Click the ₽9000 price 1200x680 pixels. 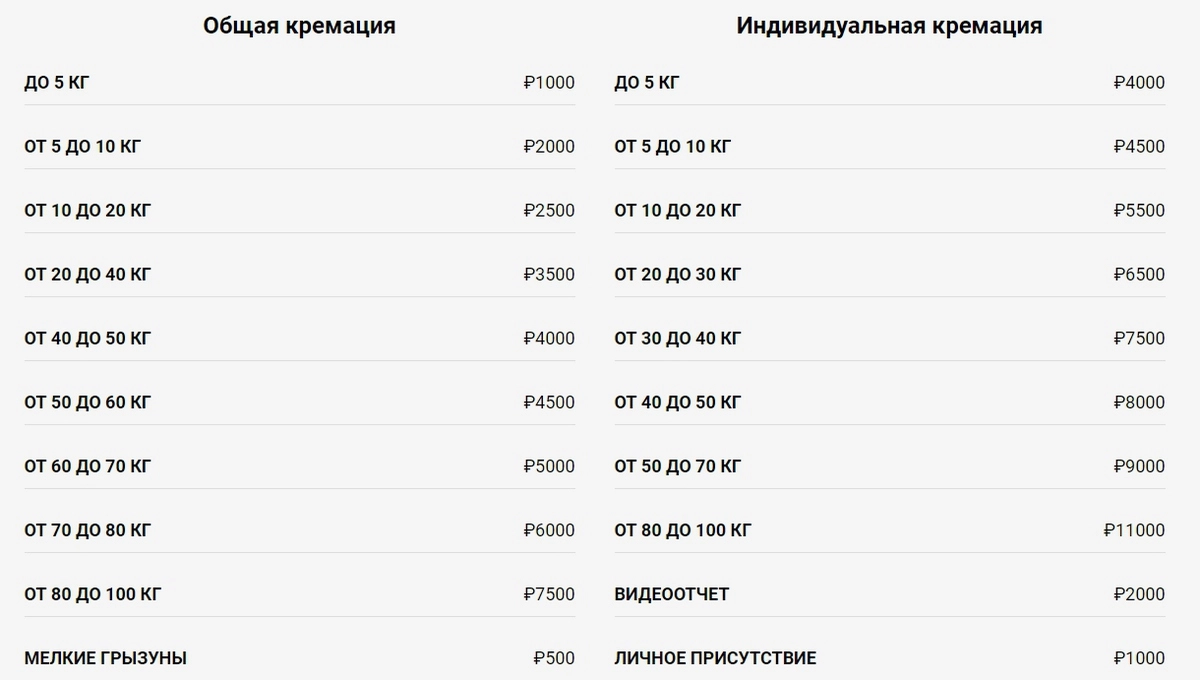1139,466
